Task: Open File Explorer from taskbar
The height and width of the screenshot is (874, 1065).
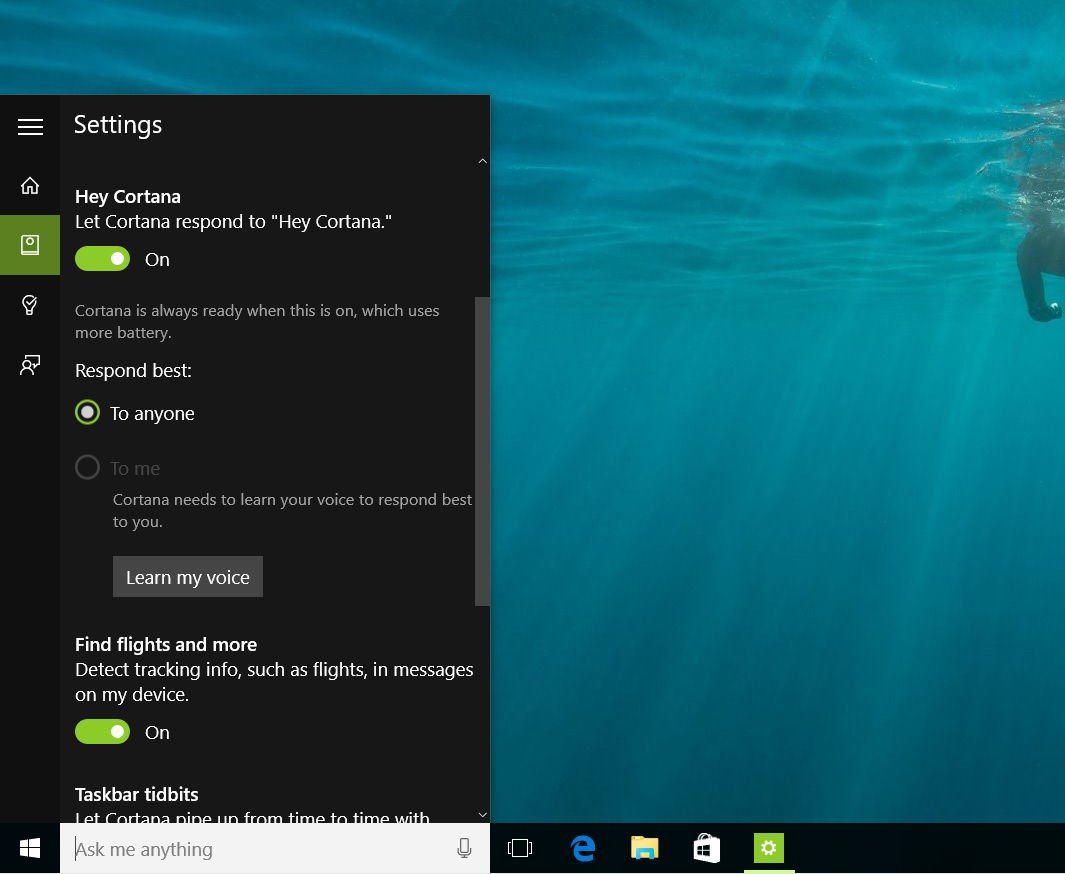Action: [x=645, y=848]
